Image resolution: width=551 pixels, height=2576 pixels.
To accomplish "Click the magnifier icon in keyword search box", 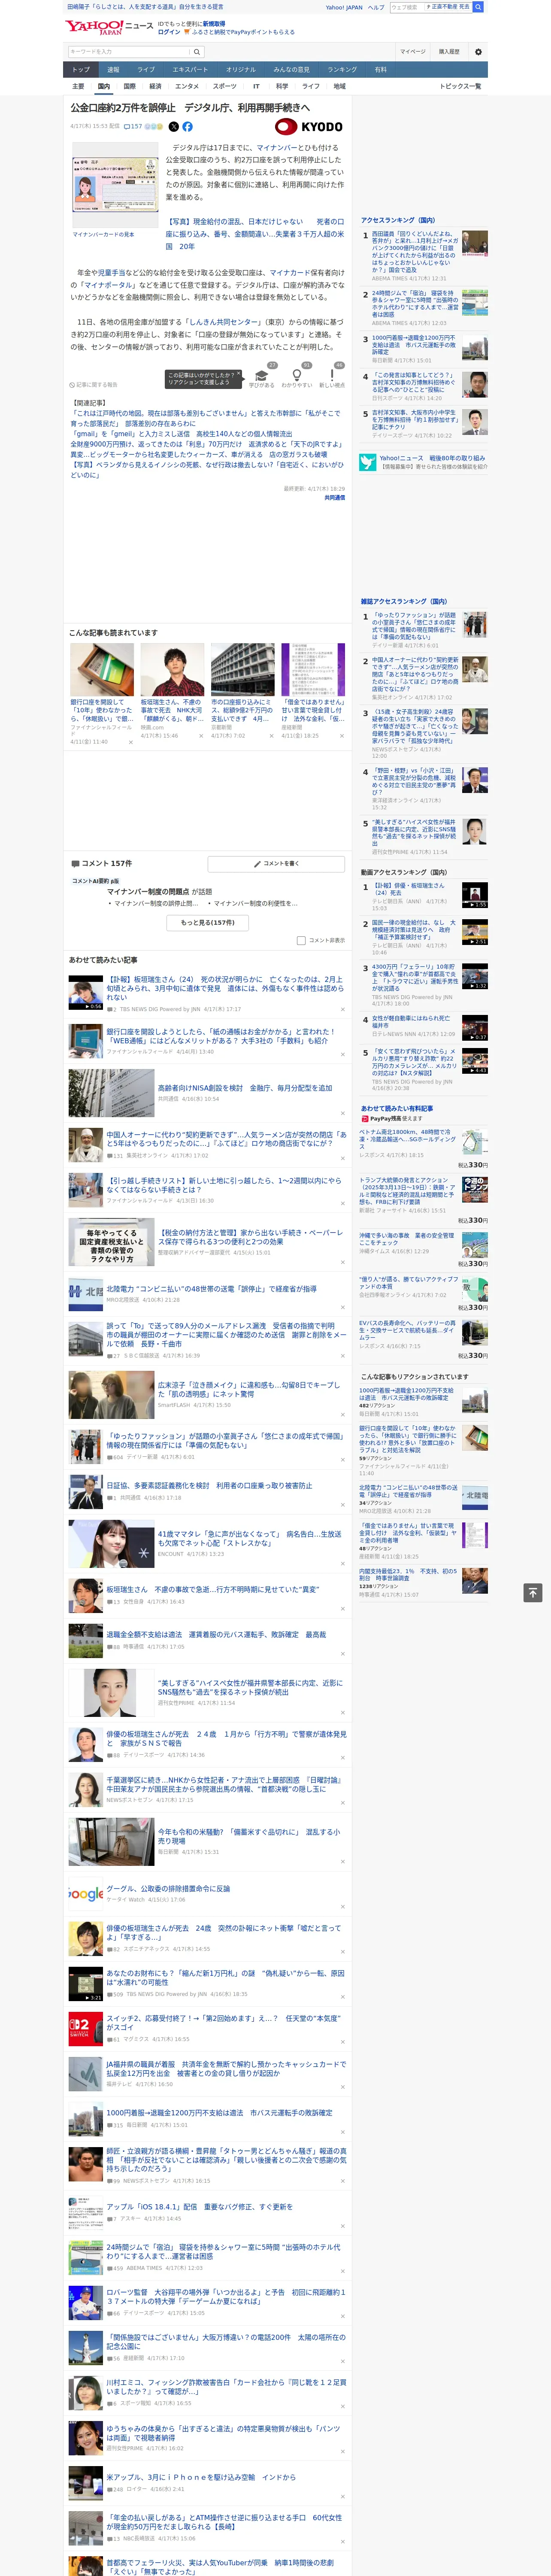I will [197, 51].
